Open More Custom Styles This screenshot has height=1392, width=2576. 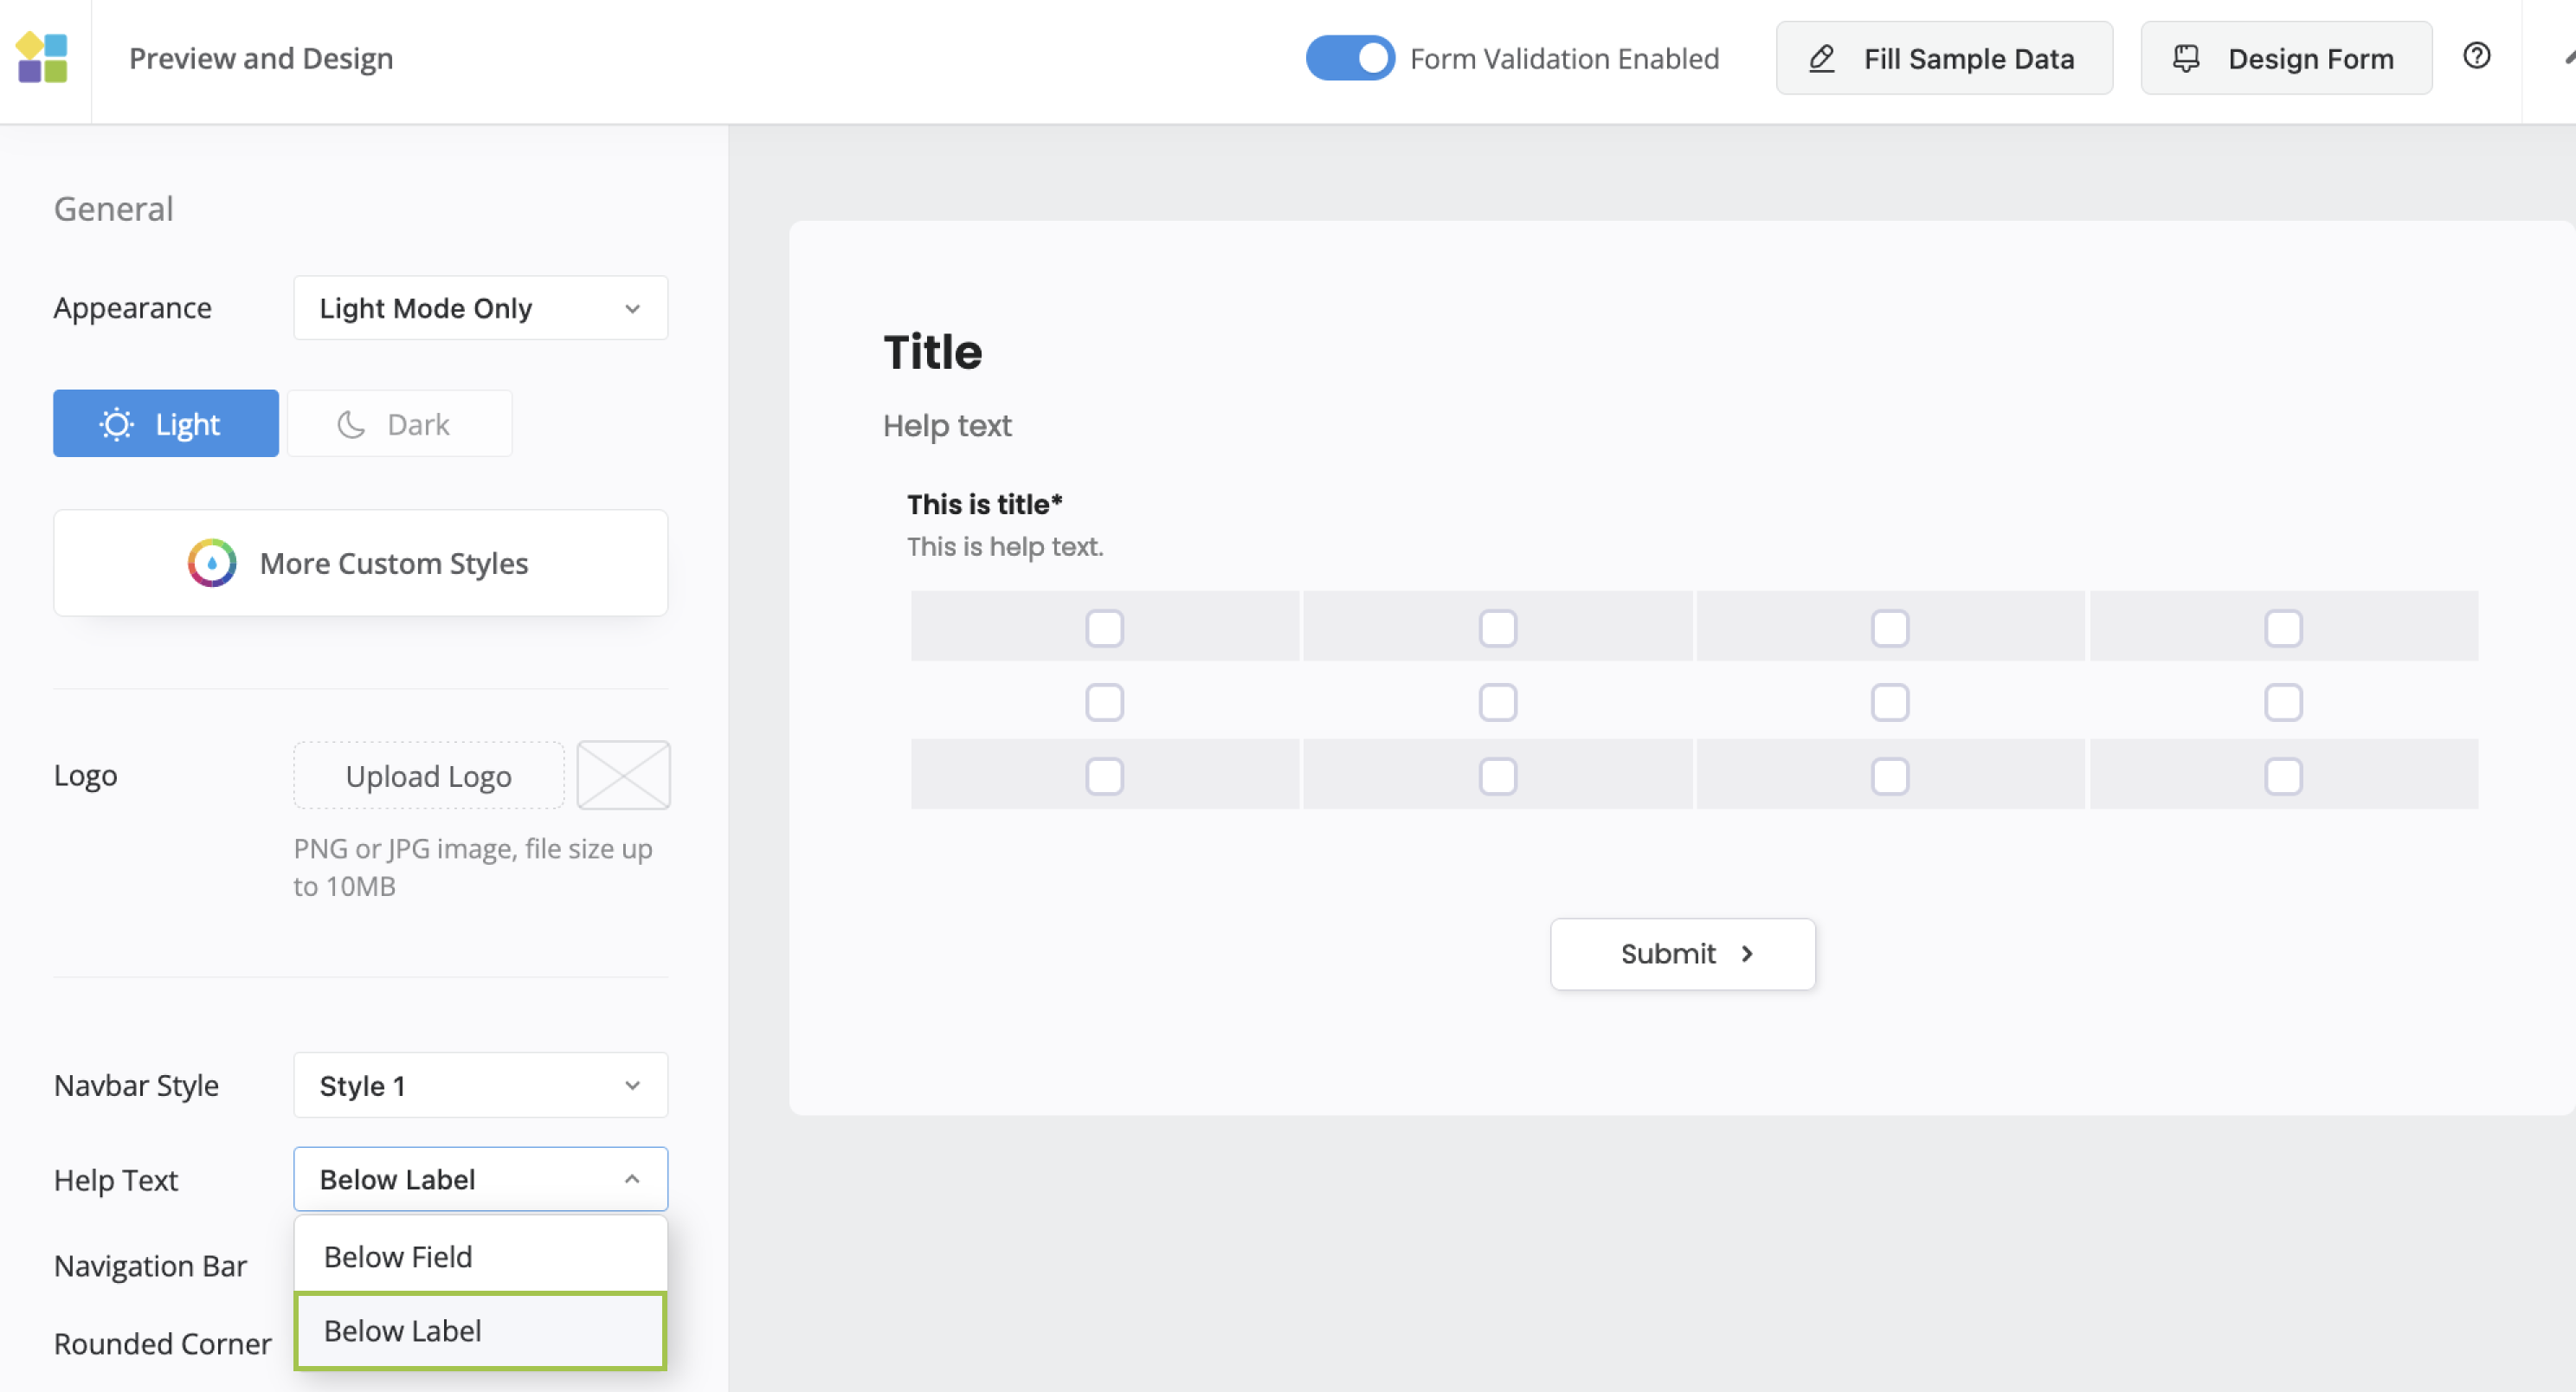361,563
